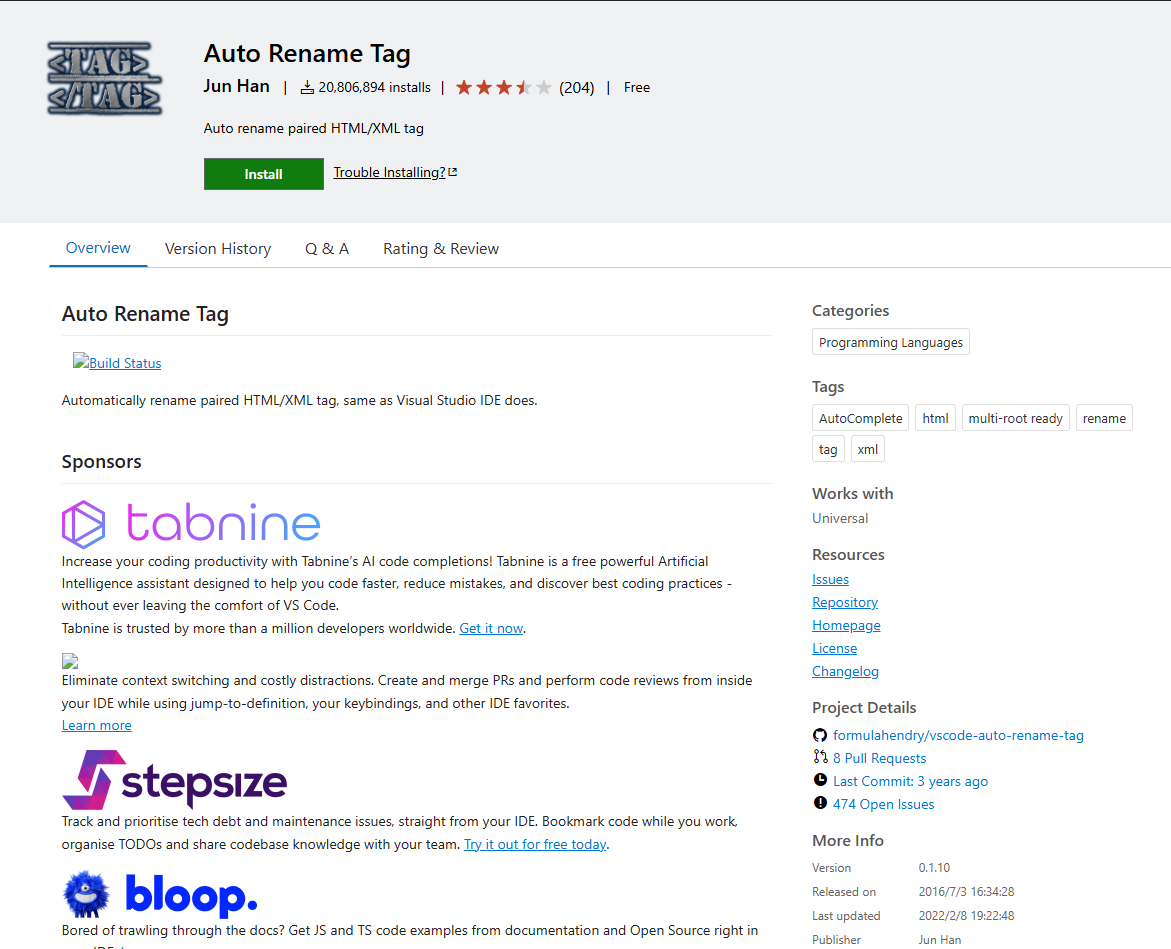The width and height of the screenshot is (1171, 949).
Task: Click the tabnine wordmark text logo
Action: coord(223,522)
